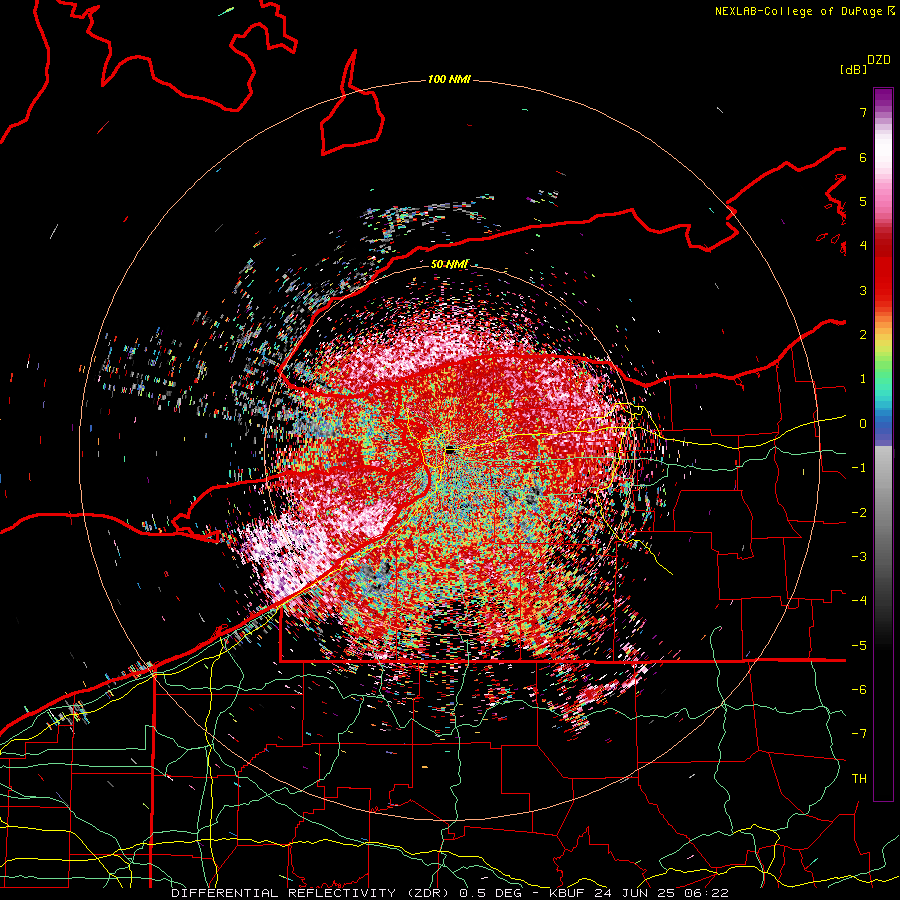Viewport: 900px width, 900px height.
Task: Click the '1' value on the color scale
Action: click(x=863, y=379)
